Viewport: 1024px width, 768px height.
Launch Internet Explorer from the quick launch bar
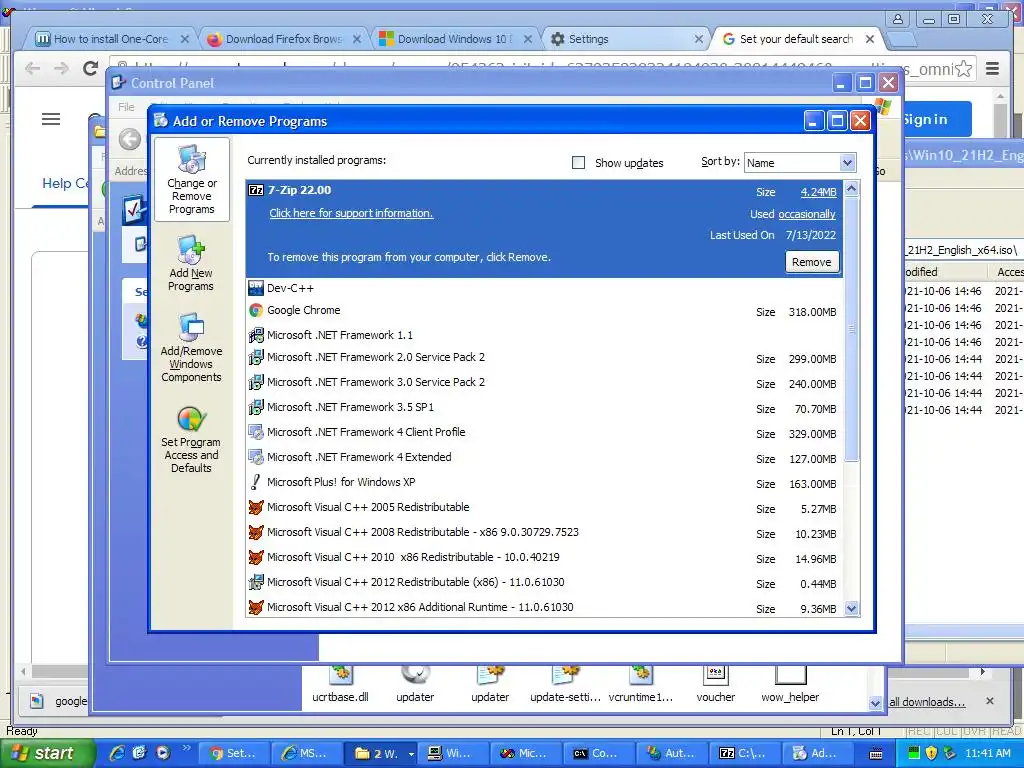tap(117, 753)
